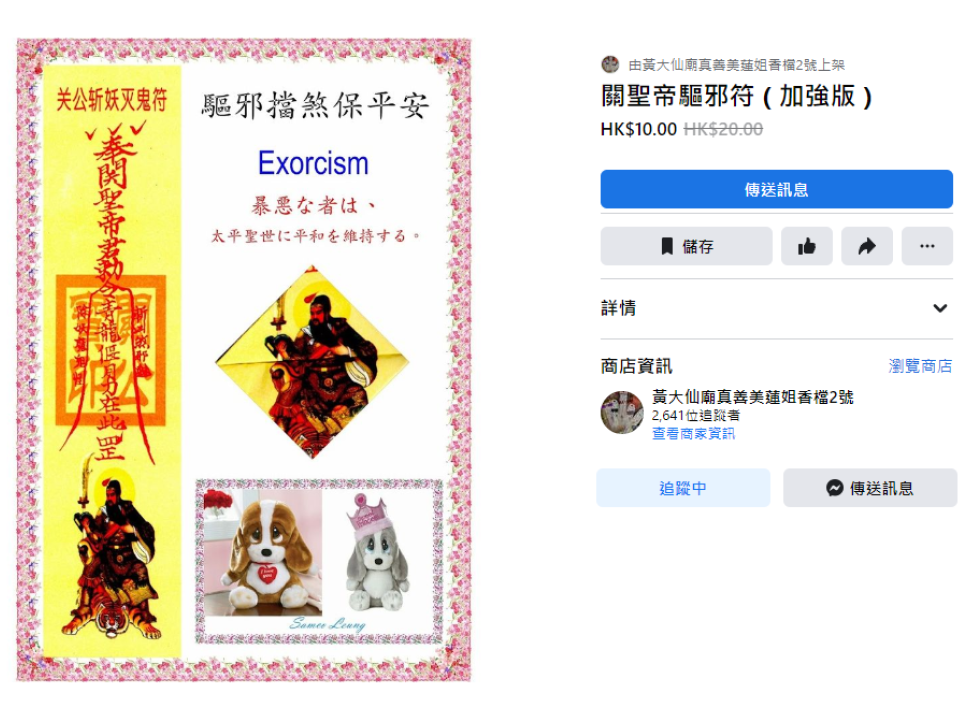Open the shop name 黃大仙廟真善美蓮姐香檔2號
The image size is (969, 722).
[x=753, y=397]
